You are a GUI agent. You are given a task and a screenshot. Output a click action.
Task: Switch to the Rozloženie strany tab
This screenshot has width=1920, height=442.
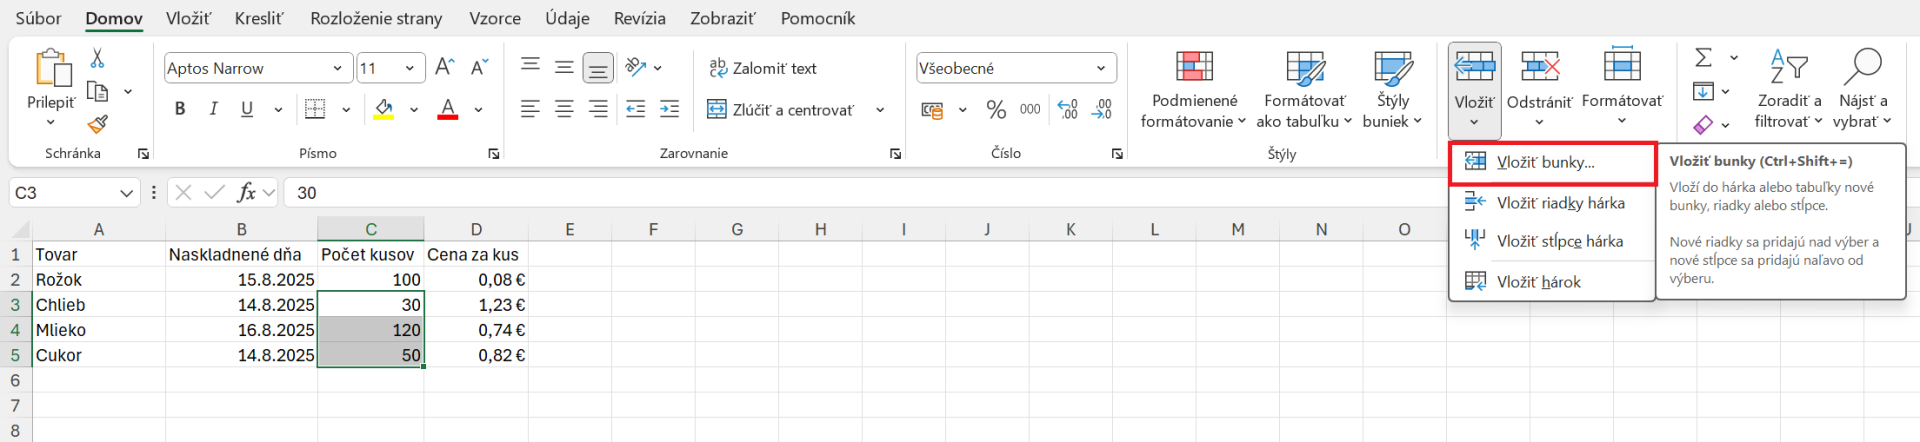coord(376,18)
